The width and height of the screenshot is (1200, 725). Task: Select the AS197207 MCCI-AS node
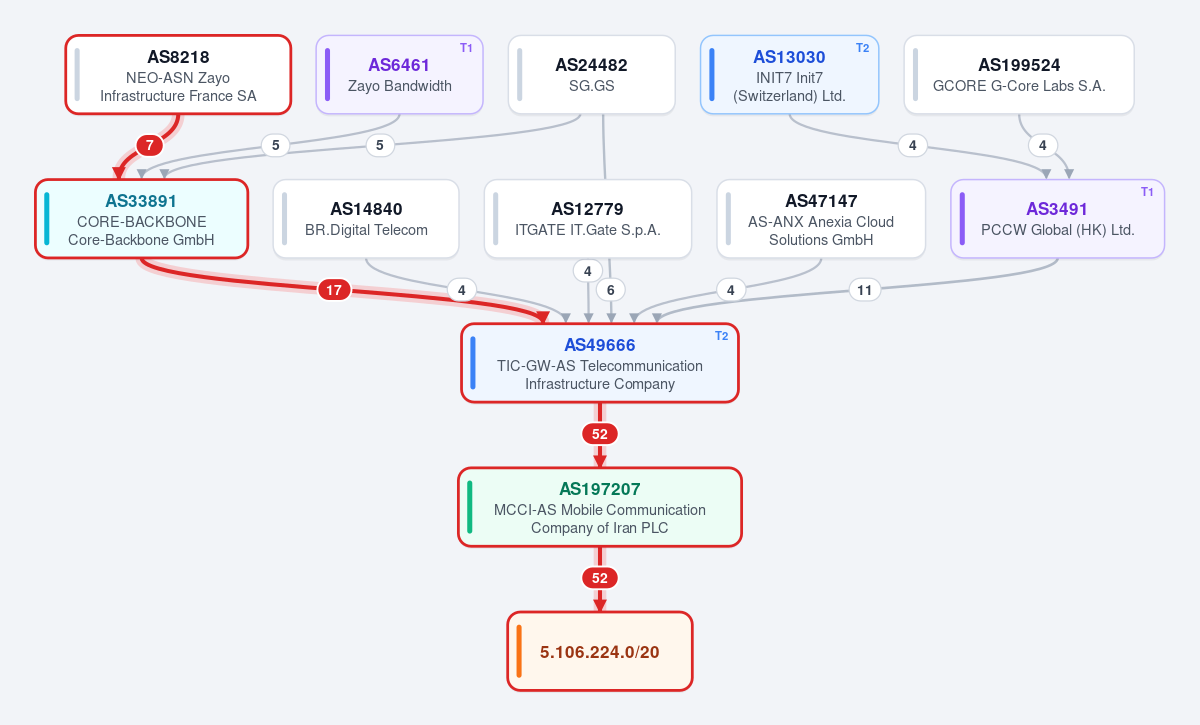600,507
